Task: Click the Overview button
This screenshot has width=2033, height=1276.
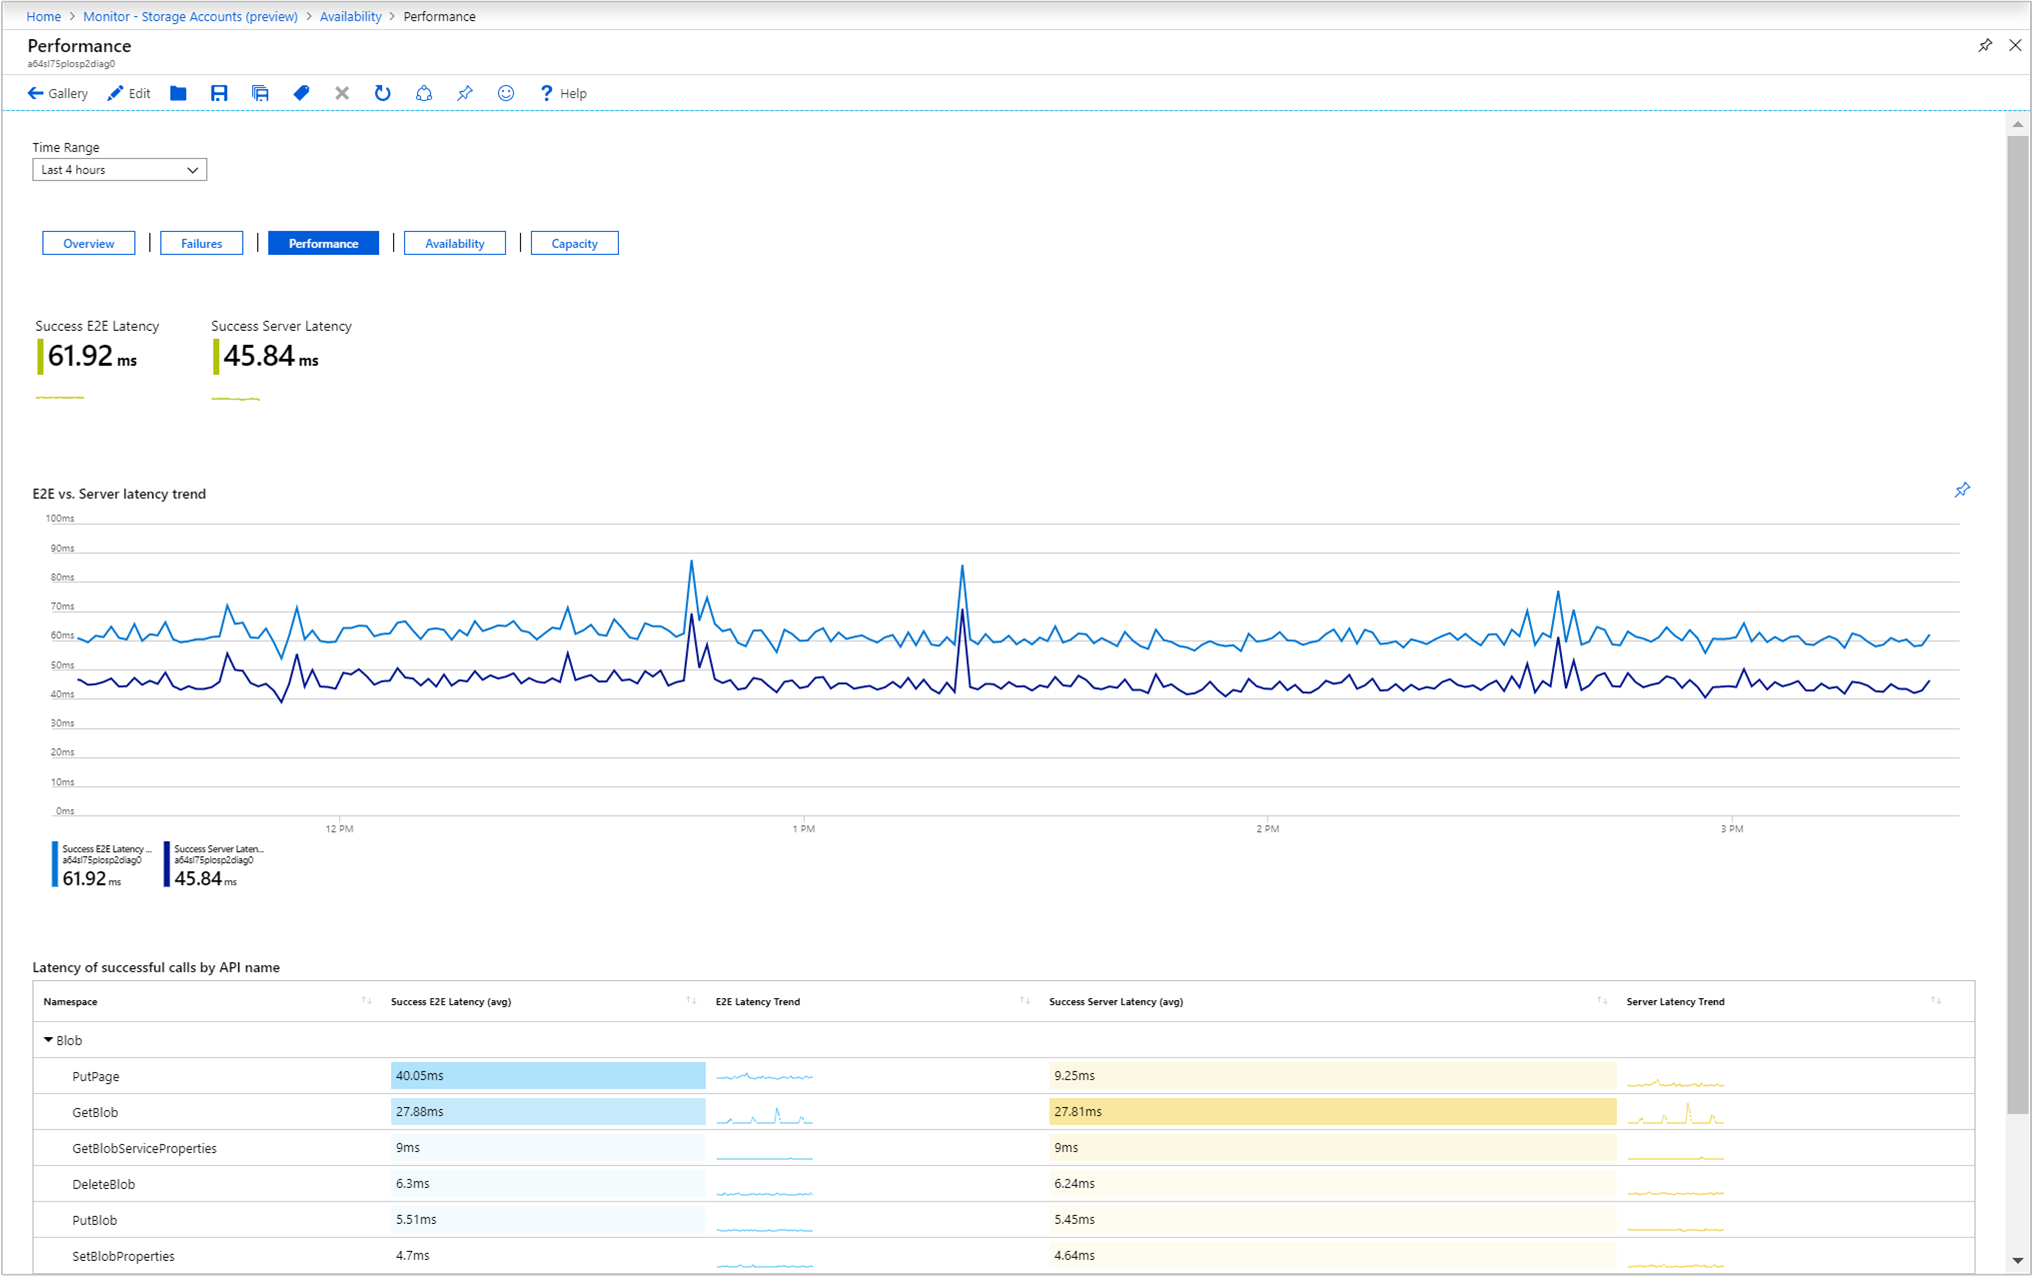Action: coord(85,245)
